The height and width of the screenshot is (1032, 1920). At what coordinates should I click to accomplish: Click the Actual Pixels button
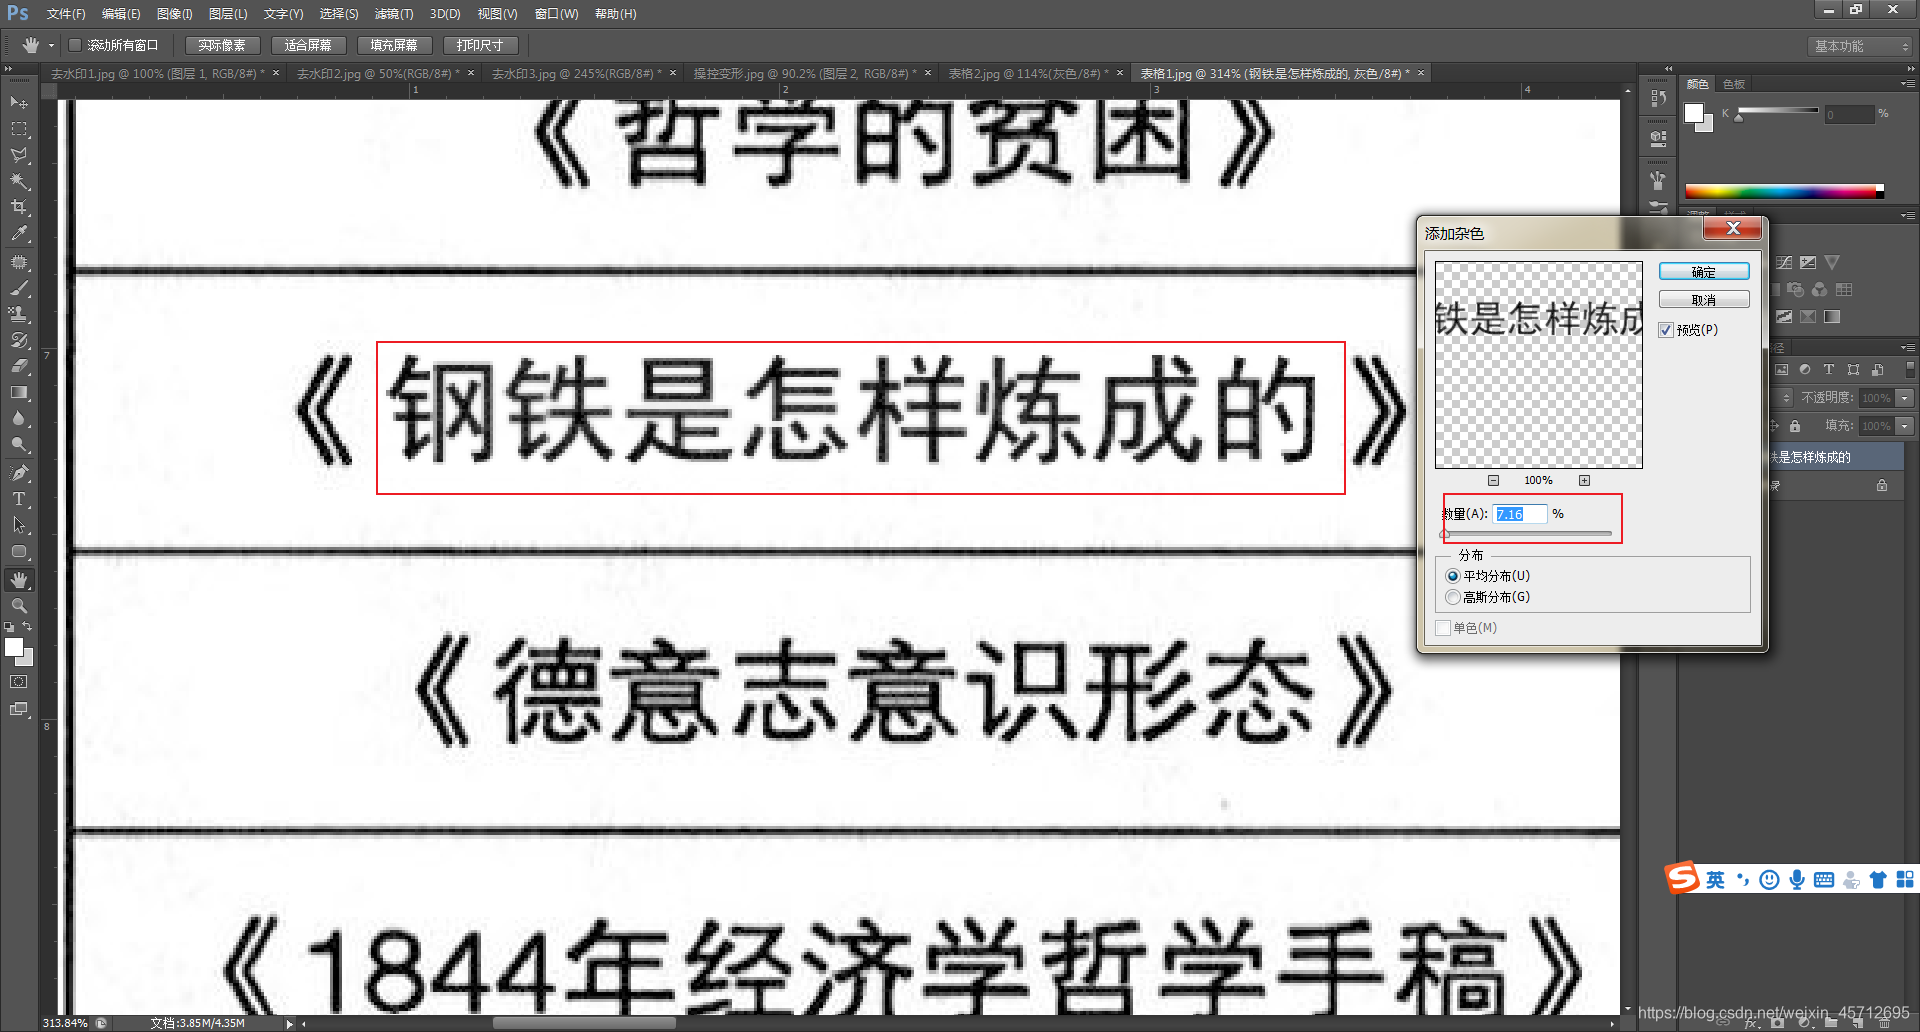[x=222, y=45]
